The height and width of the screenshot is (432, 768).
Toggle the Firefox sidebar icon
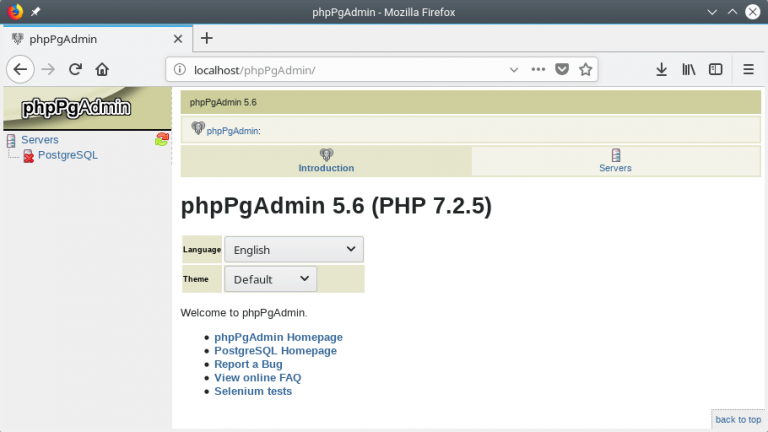(x=716, y=70)
